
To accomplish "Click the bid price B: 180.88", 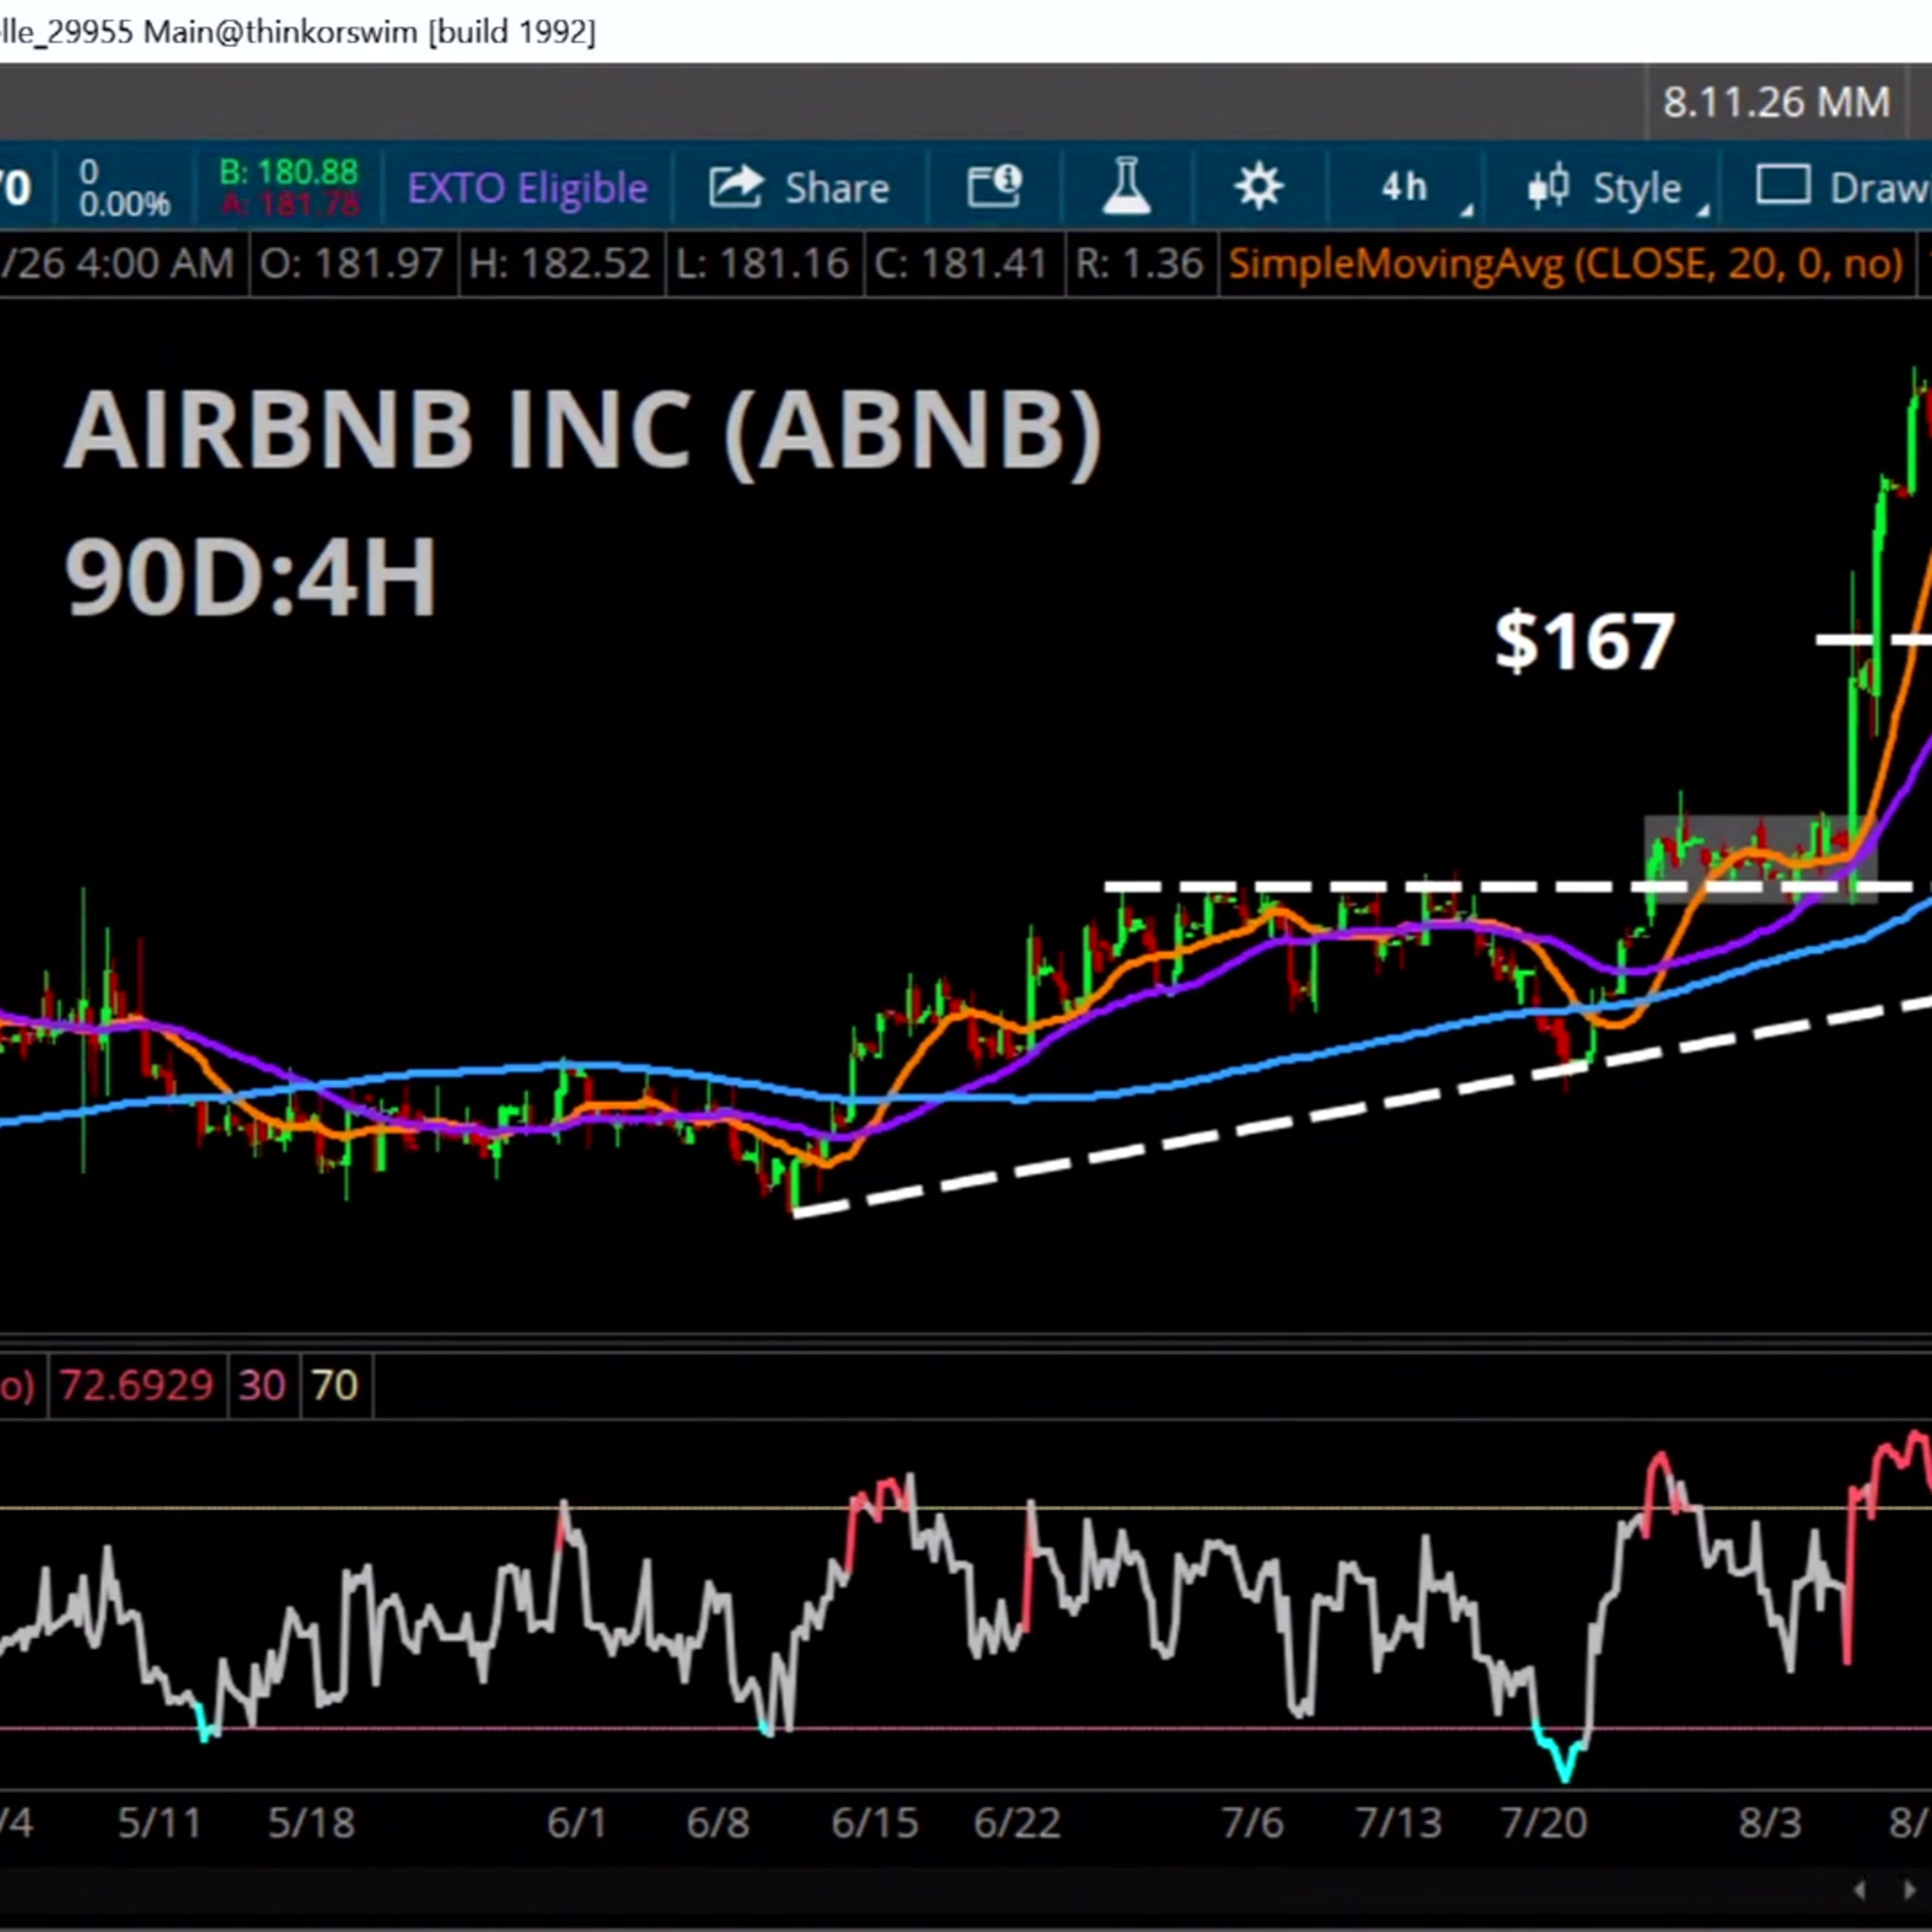I will tap(288, 172).
